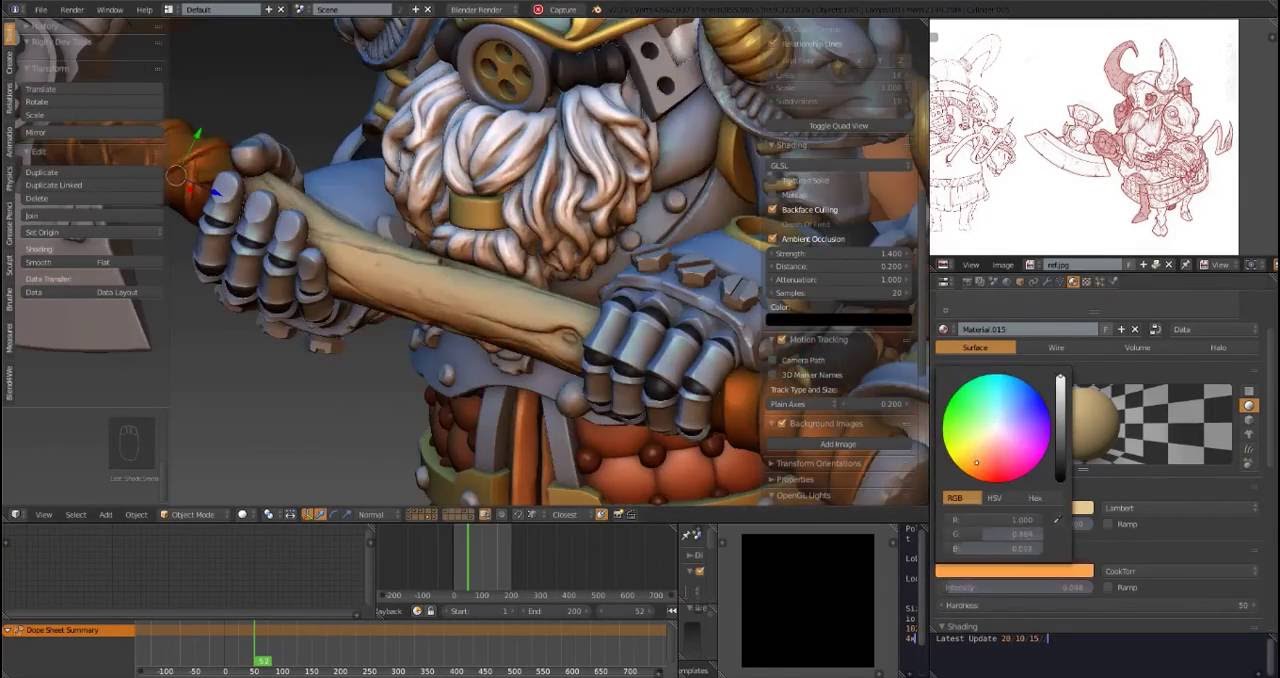Click the Toggle Quad View button
1280x678 pixels.
[838, 126]
